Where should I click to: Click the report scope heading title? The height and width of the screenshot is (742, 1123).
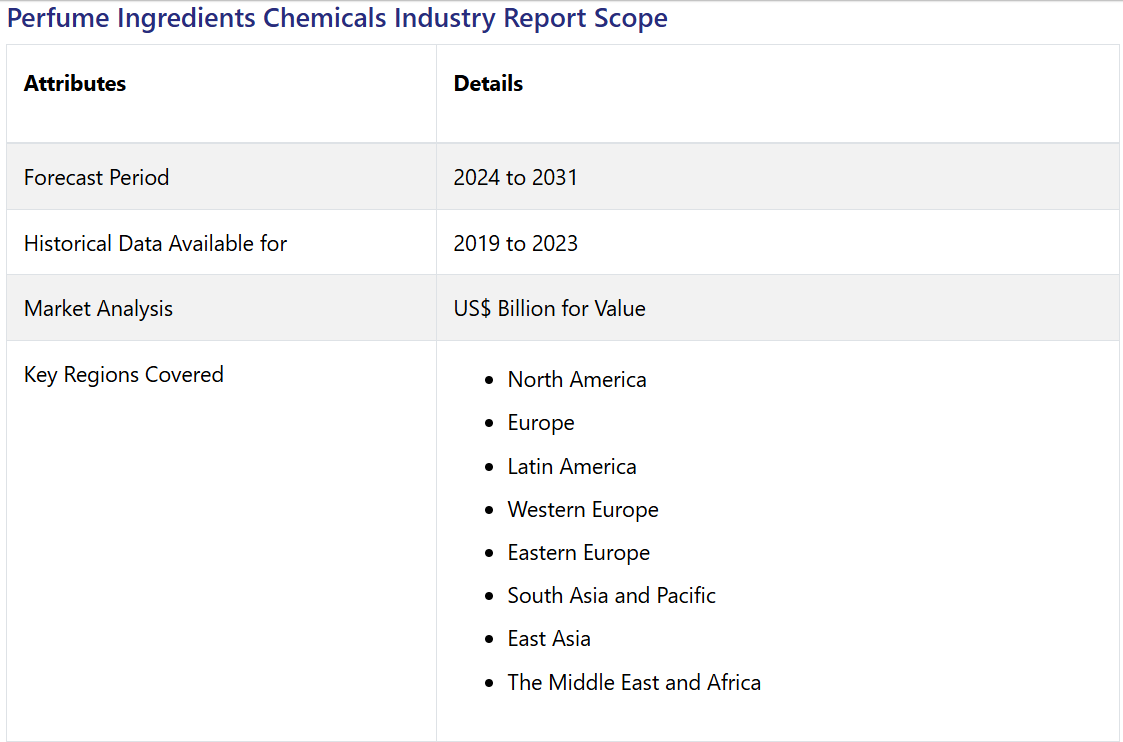tap(337, 19)
